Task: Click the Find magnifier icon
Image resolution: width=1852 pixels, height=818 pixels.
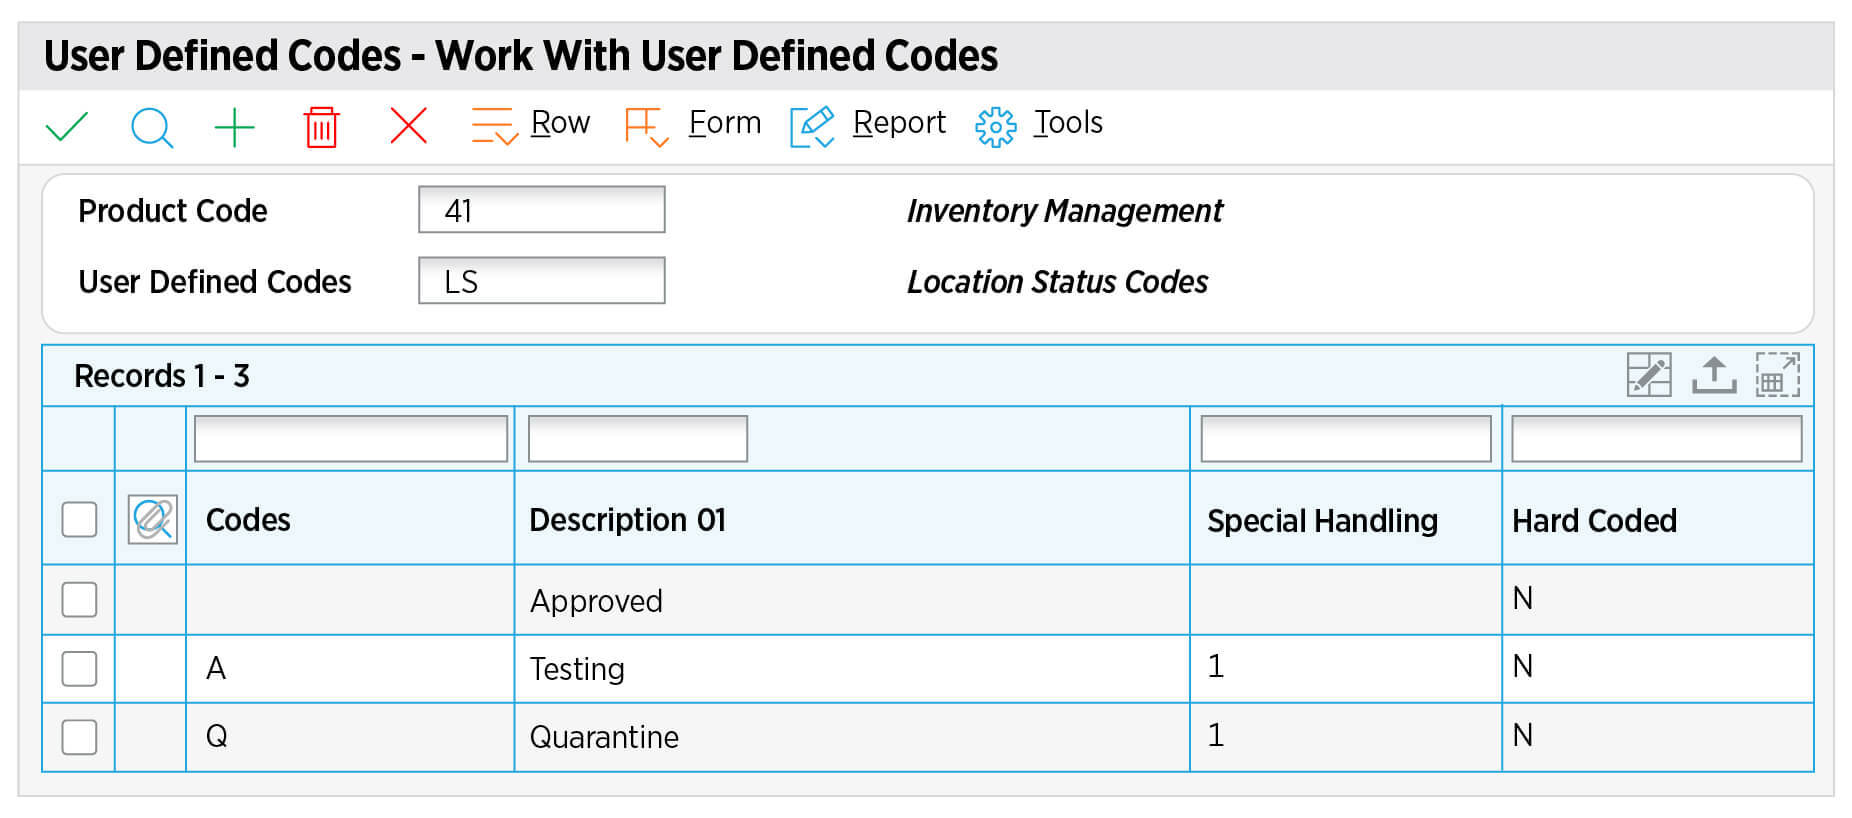Action: (151, 127)
